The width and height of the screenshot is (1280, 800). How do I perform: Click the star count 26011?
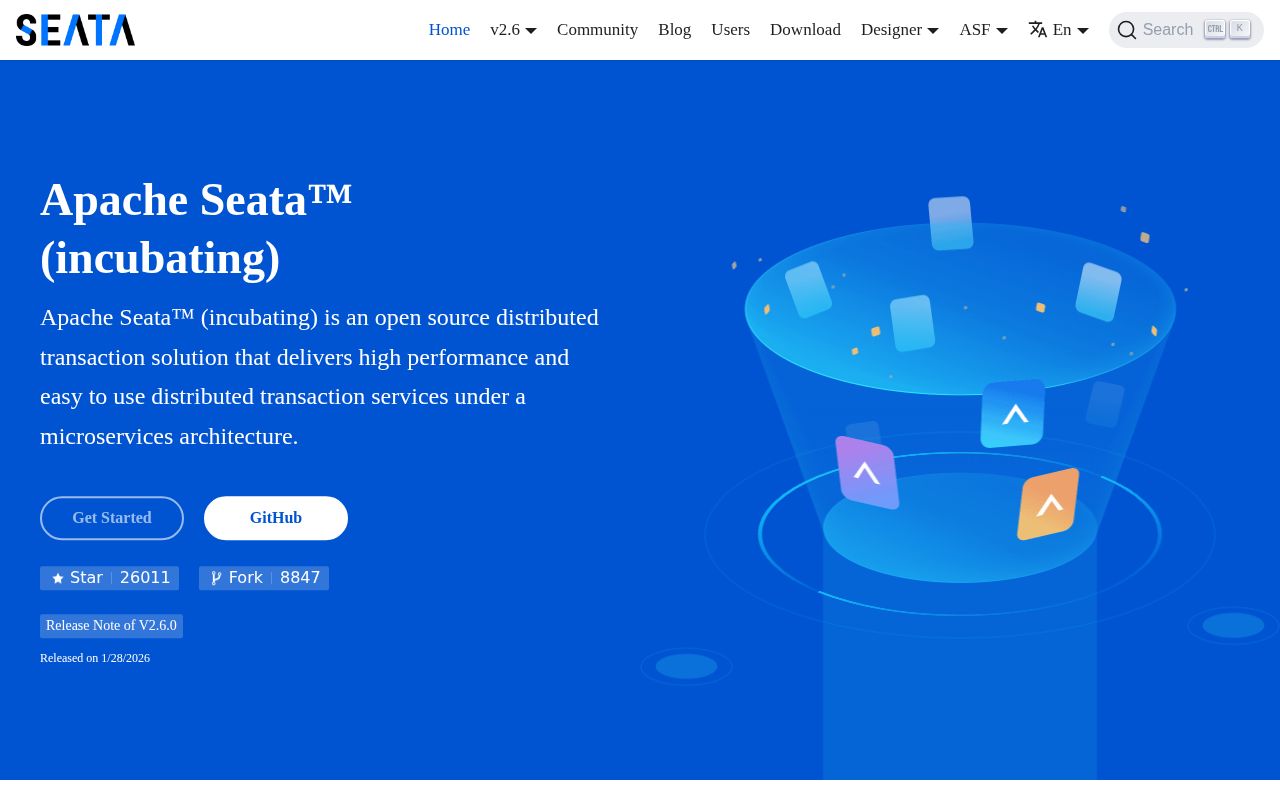pos(145,578)
